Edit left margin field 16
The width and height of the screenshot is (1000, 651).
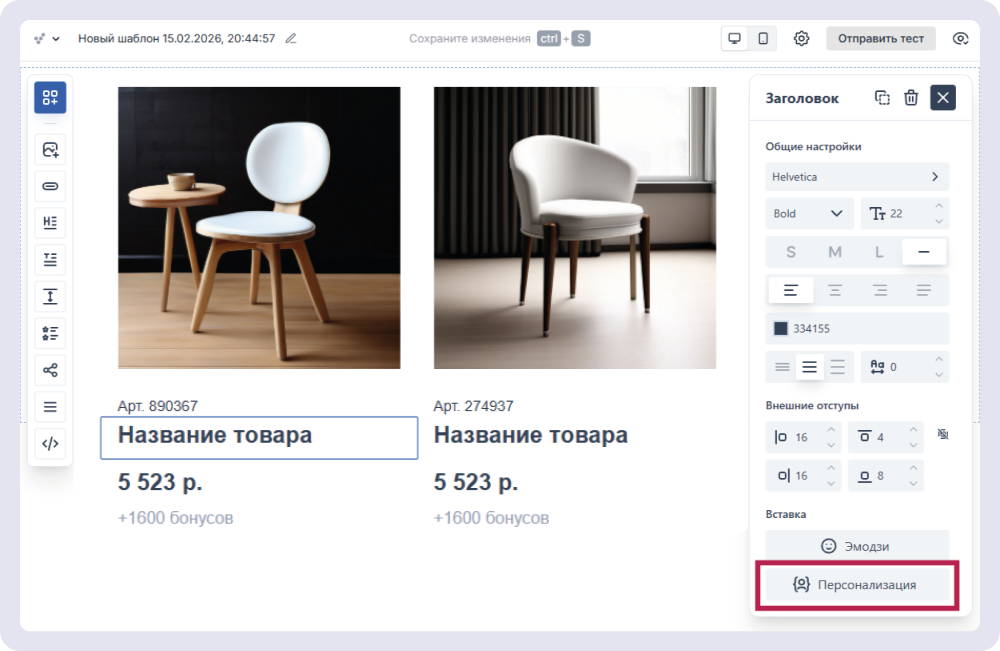(803, 437)
